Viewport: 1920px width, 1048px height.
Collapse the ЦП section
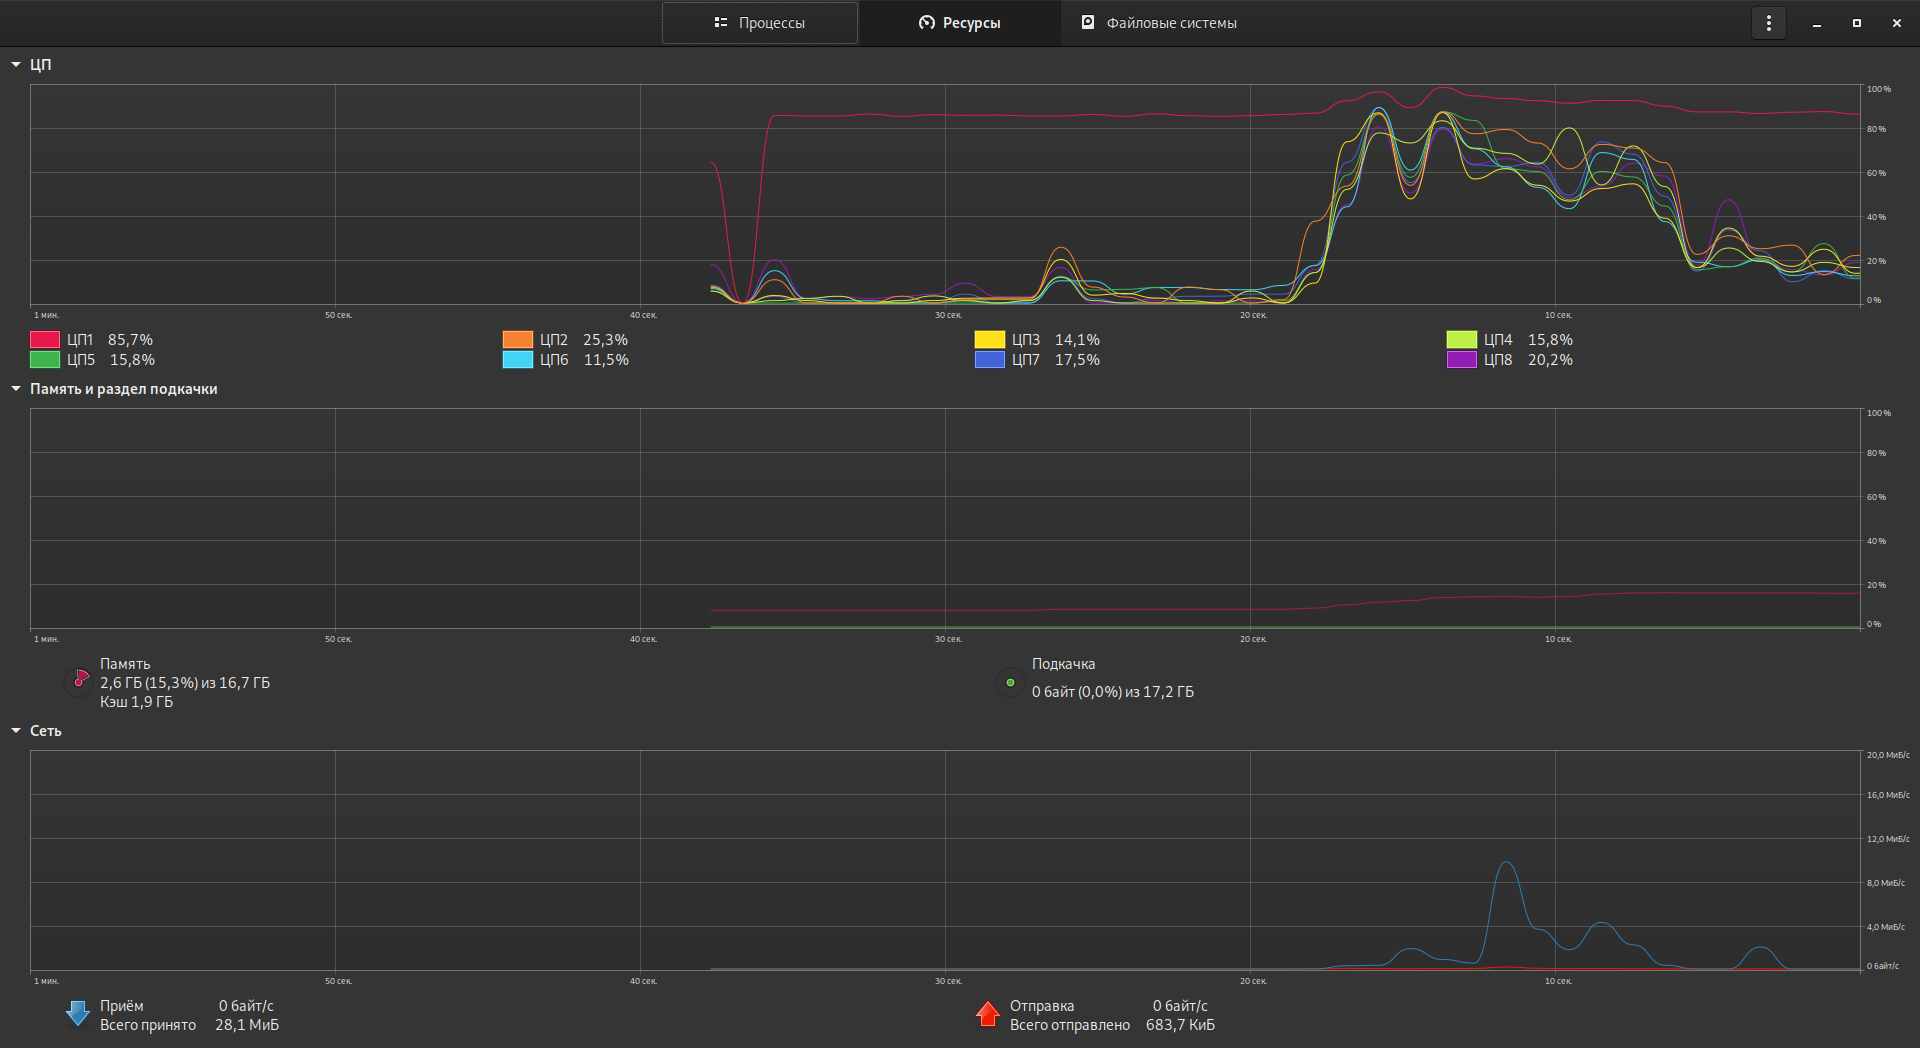[16, 64]
